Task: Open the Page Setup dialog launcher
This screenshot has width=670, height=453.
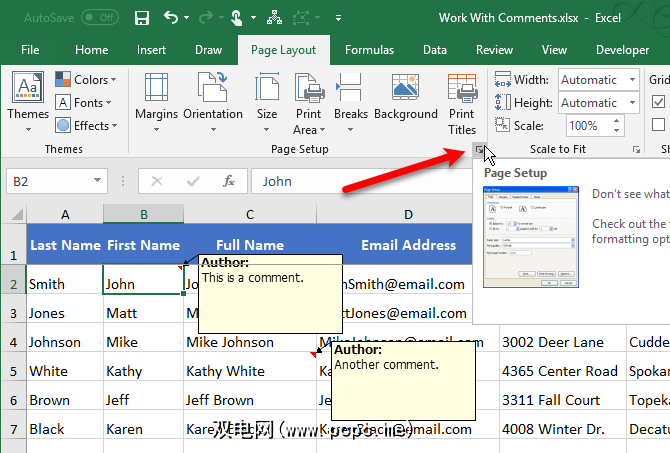Action: coord(481,150)
